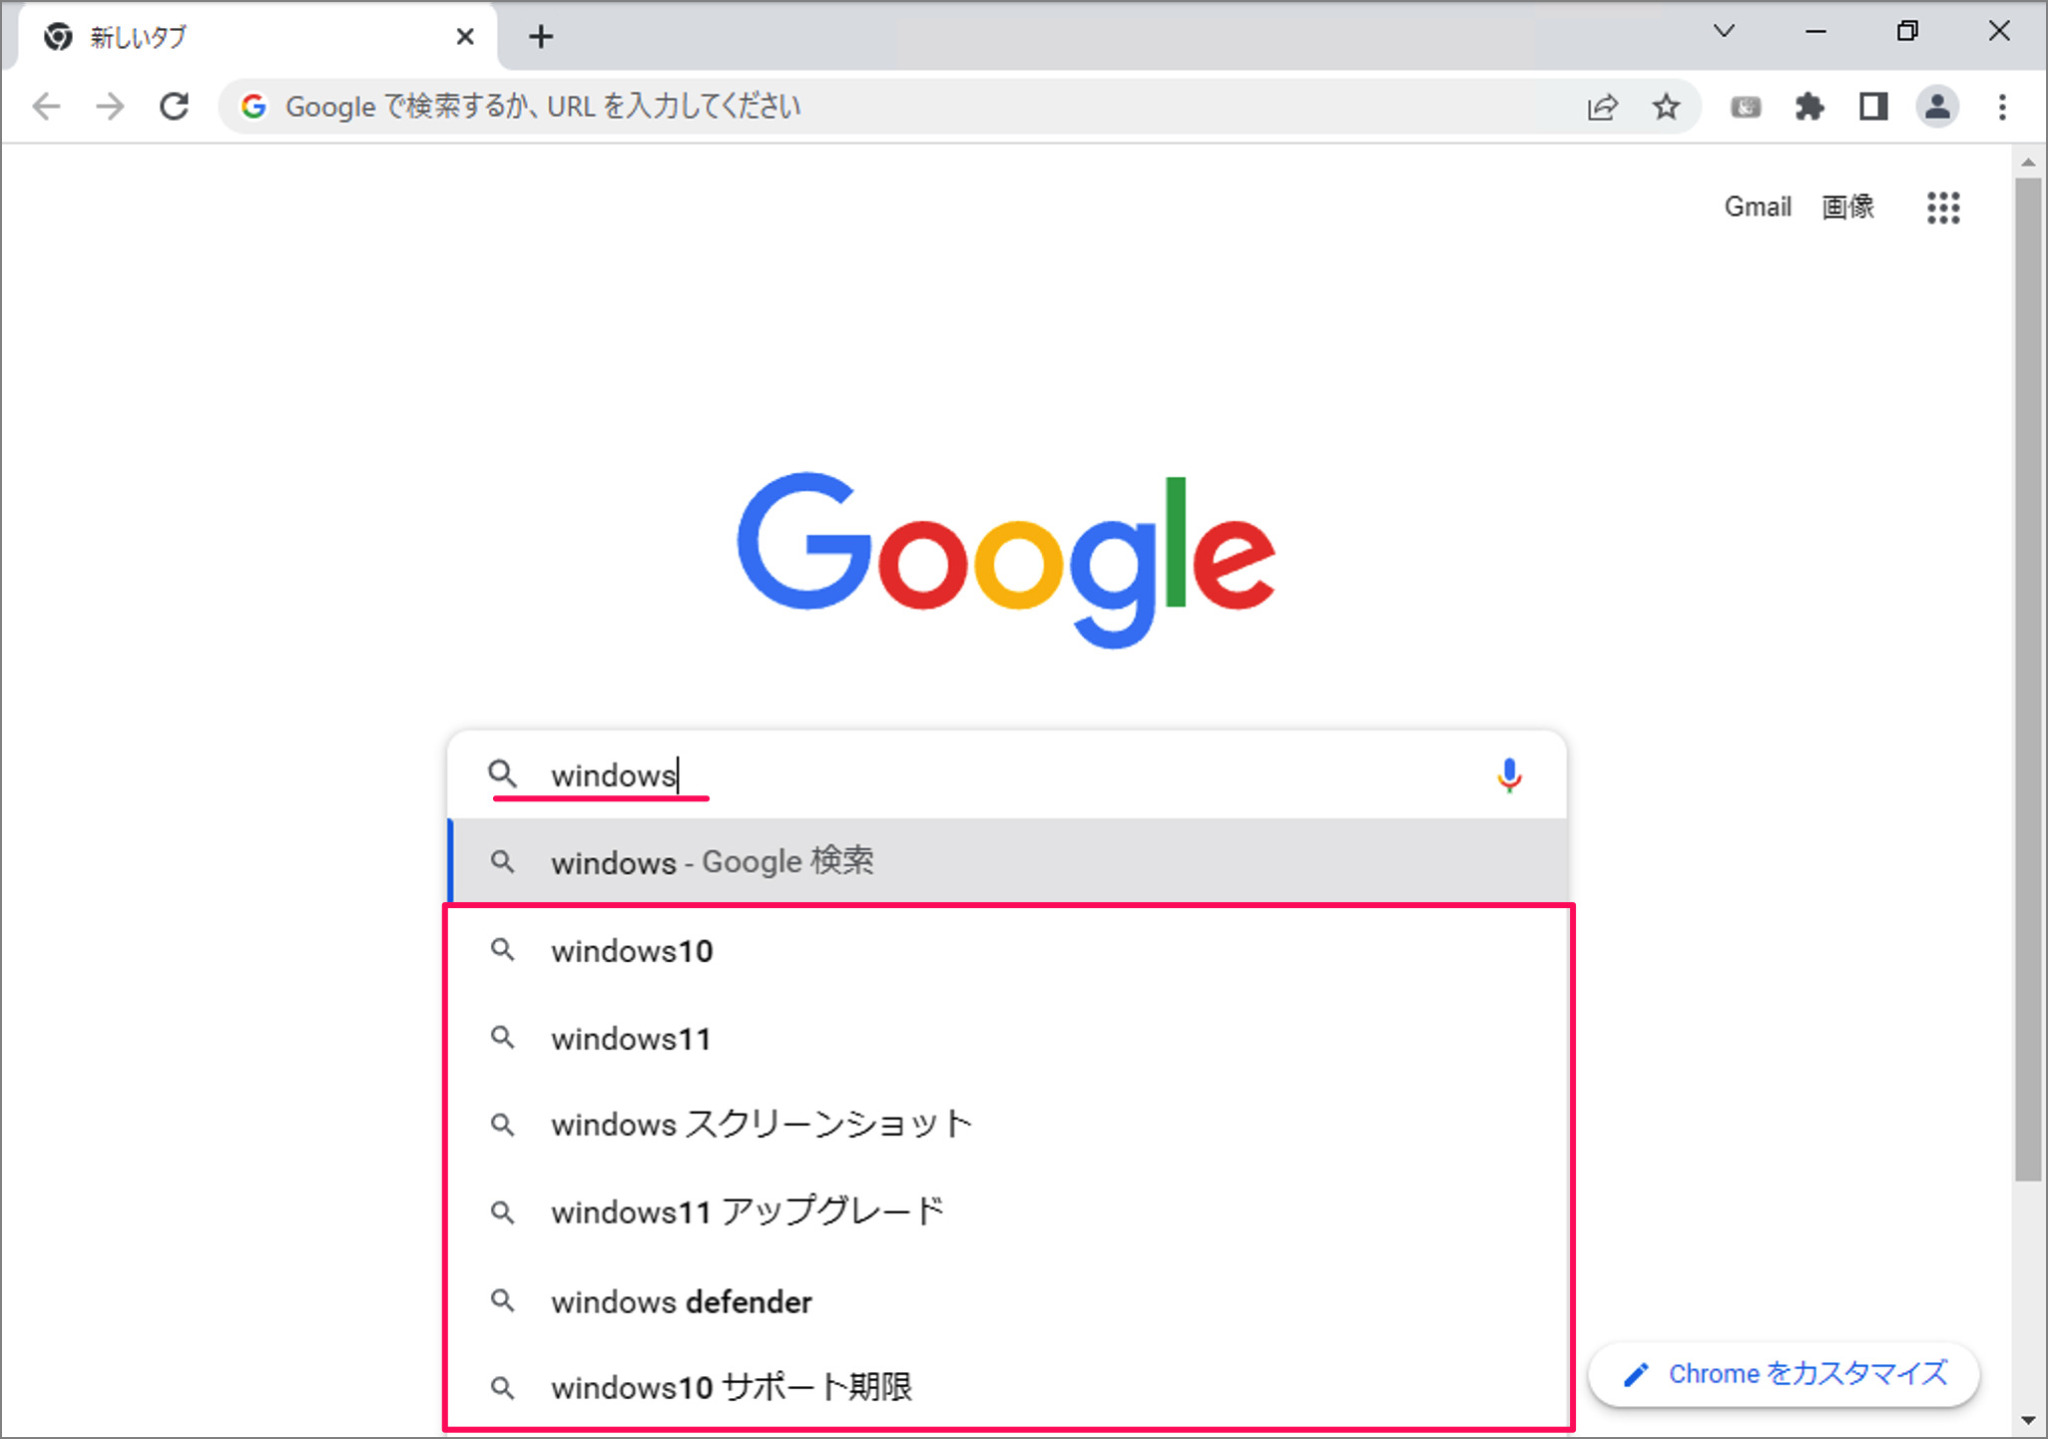Click the magnifier icon in the search box

(x=502, y=774)
